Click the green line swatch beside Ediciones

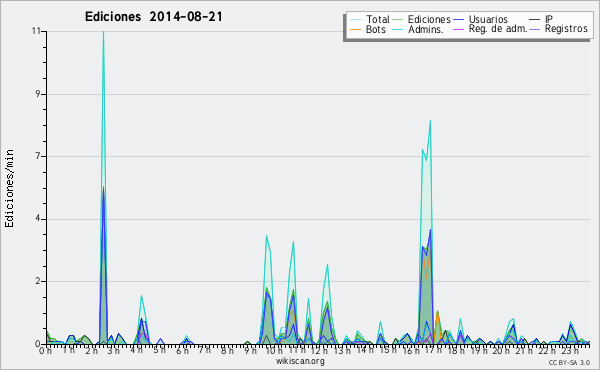398,20
